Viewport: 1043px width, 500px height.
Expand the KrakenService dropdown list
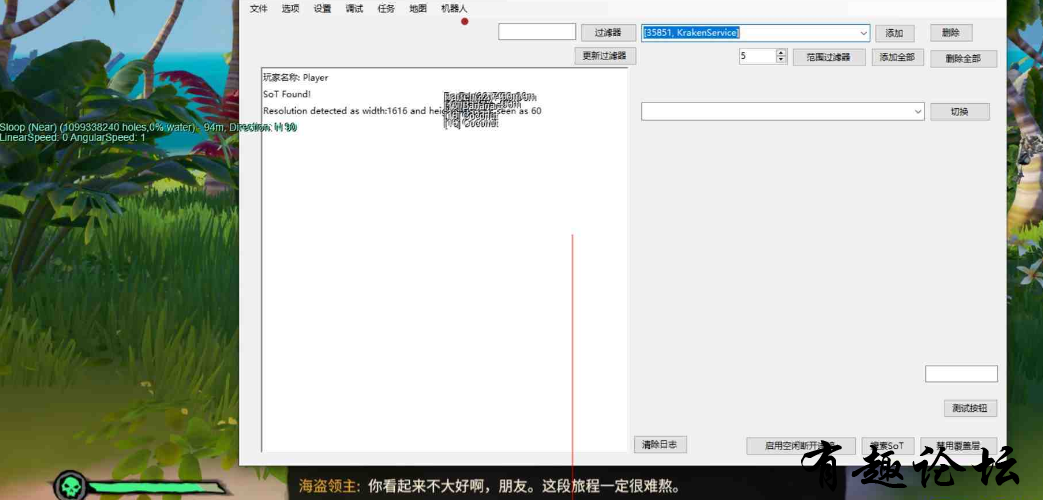pyautogui.click(x=862, y=33)
